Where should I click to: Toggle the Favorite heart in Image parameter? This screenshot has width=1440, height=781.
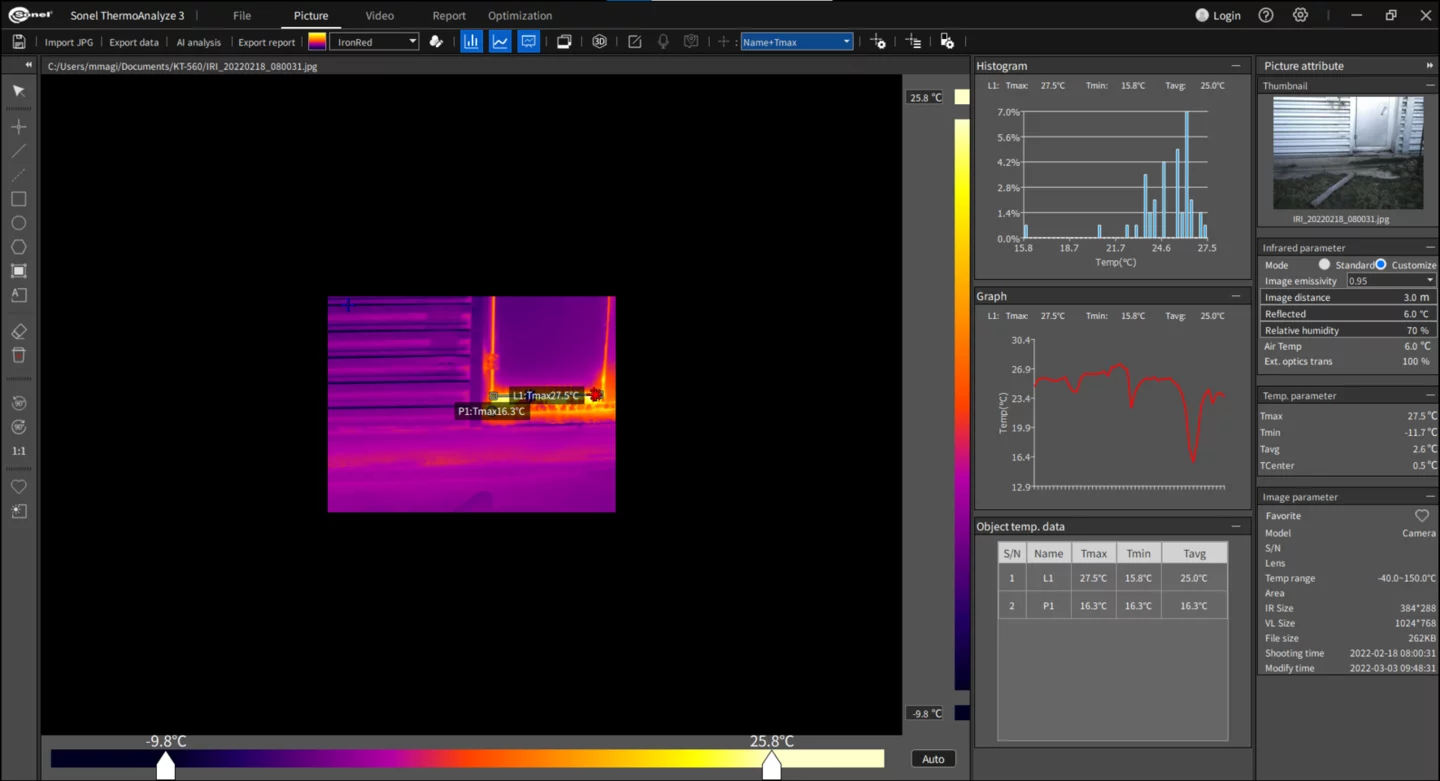[x=1421, y=516]
